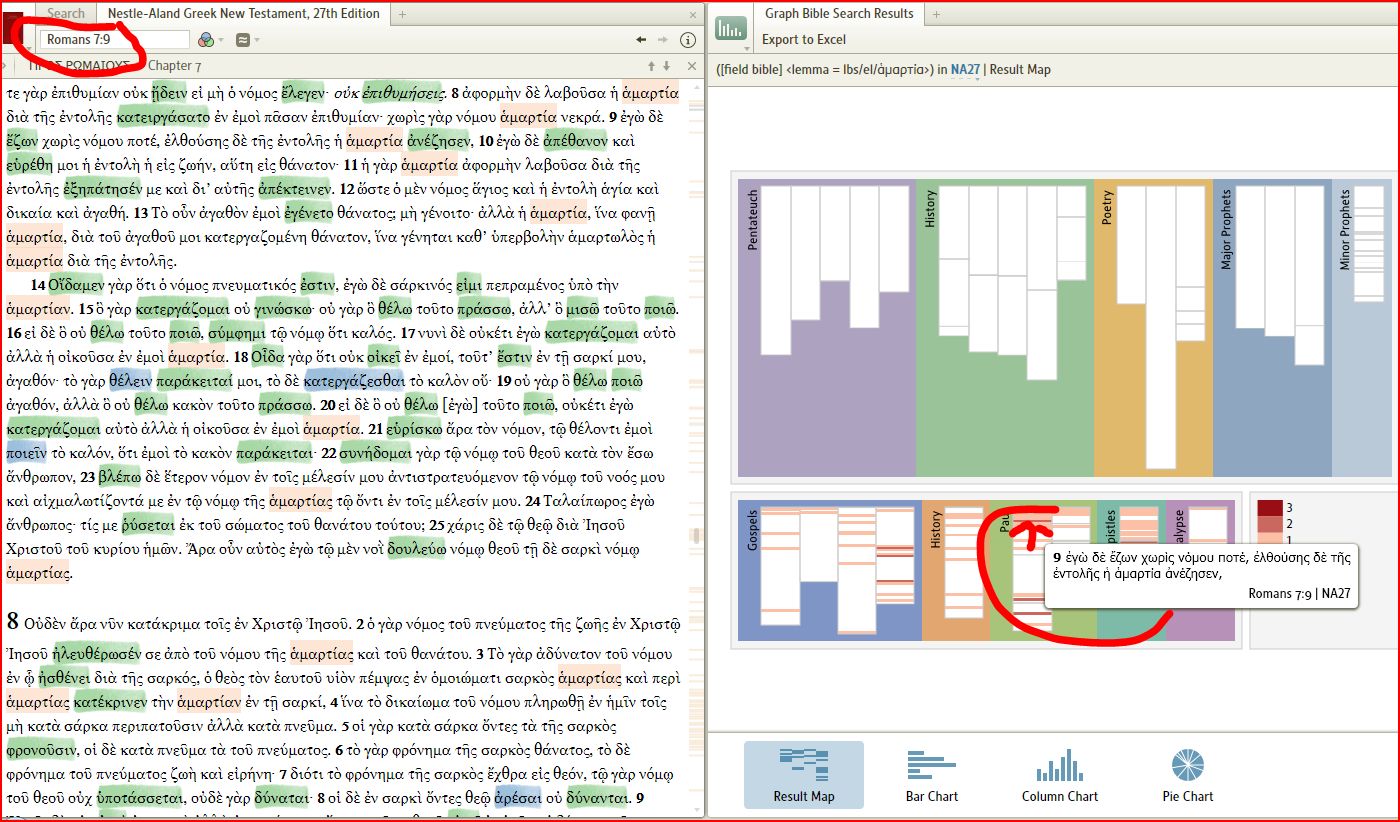Select the Graph Bible Search Results tab

[839, 14]
